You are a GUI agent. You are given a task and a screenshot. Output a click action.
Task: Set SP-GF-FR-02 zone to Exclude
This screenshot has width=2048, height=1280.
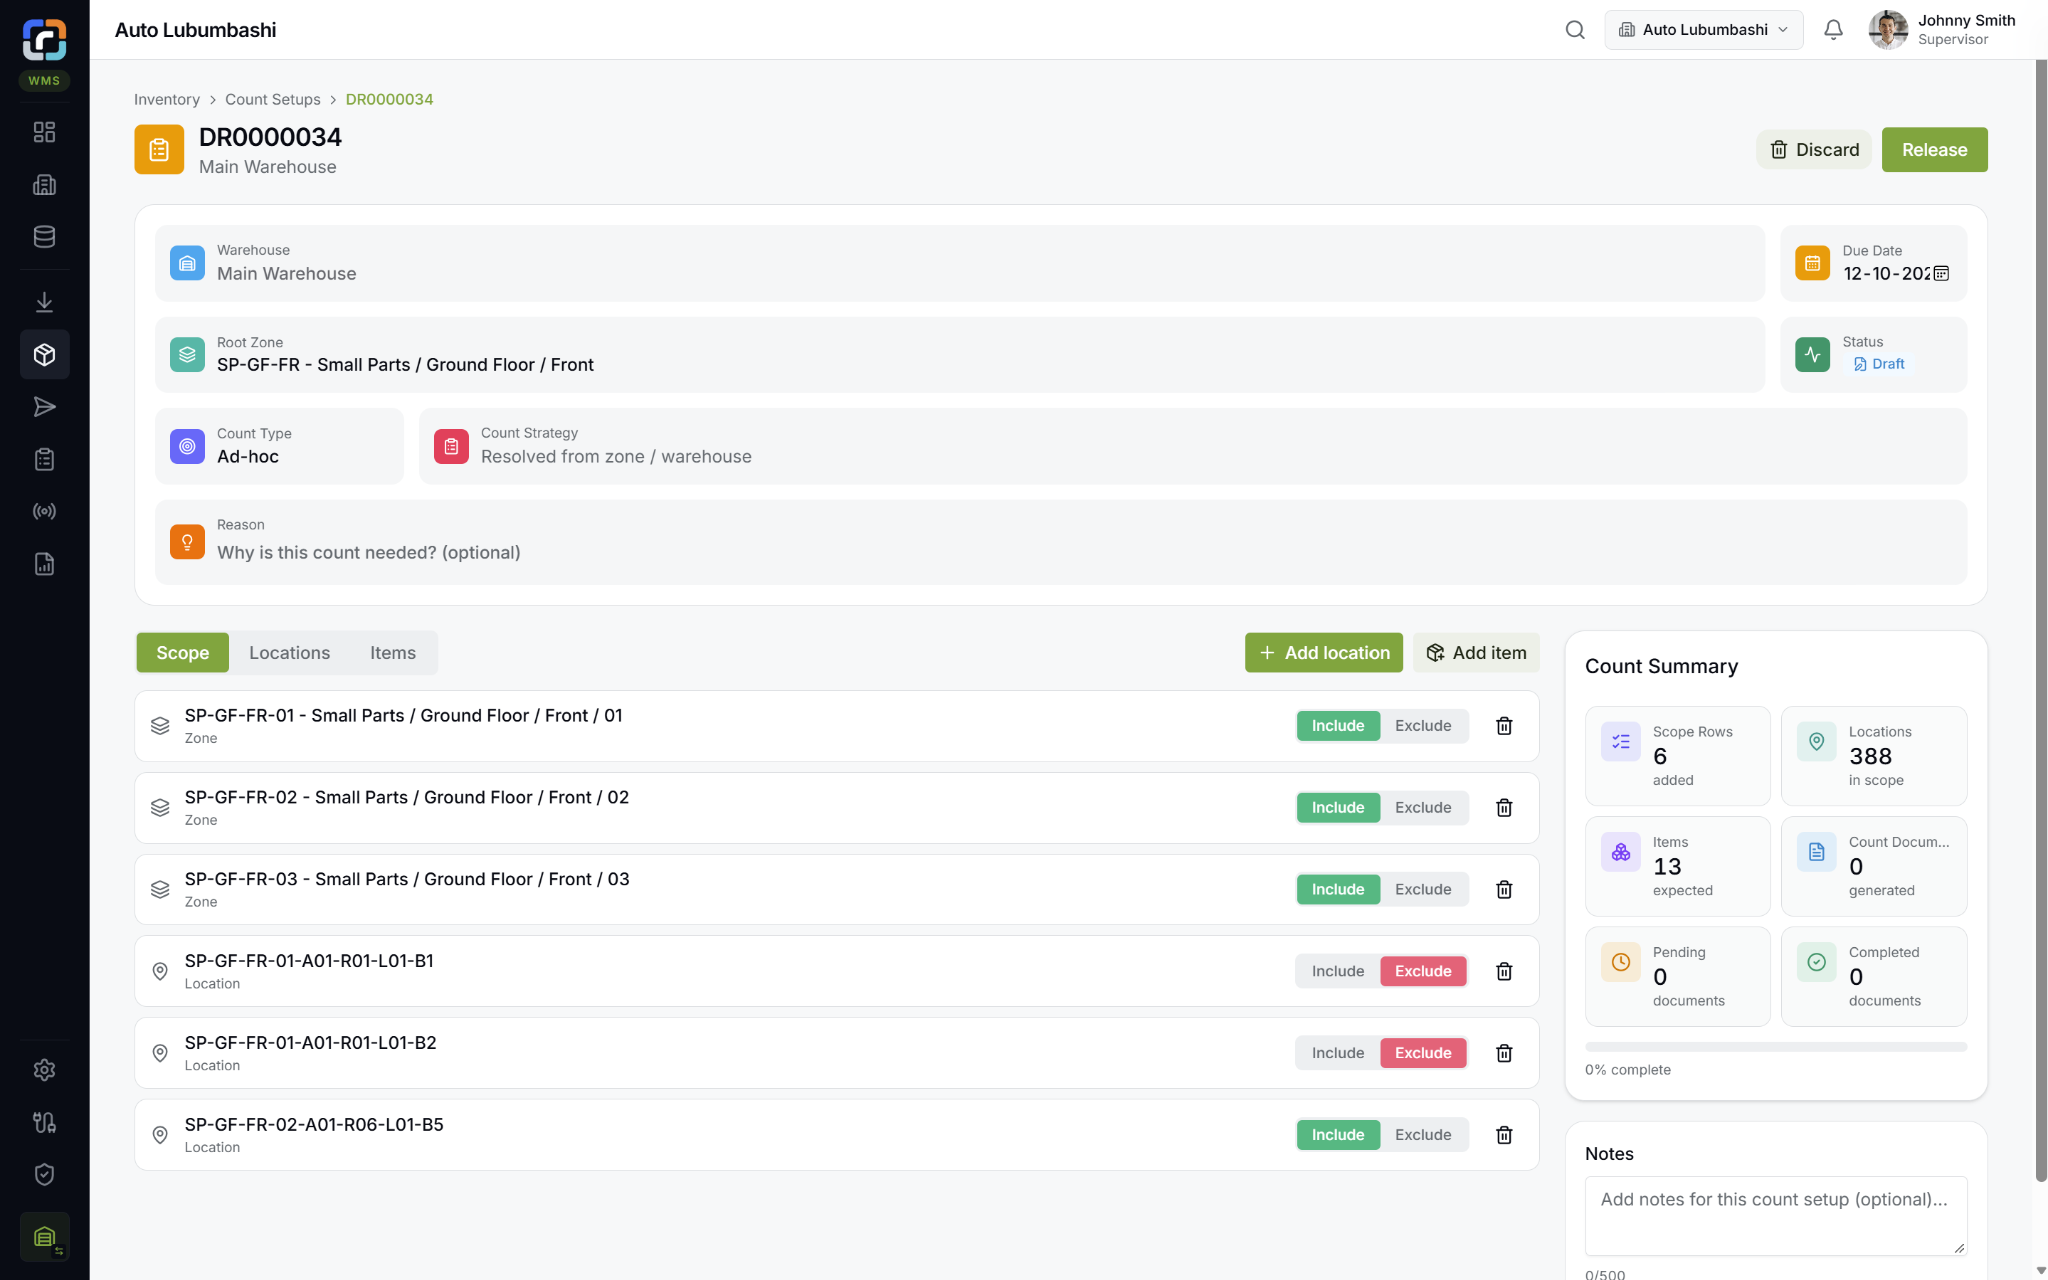[1423, 808]
